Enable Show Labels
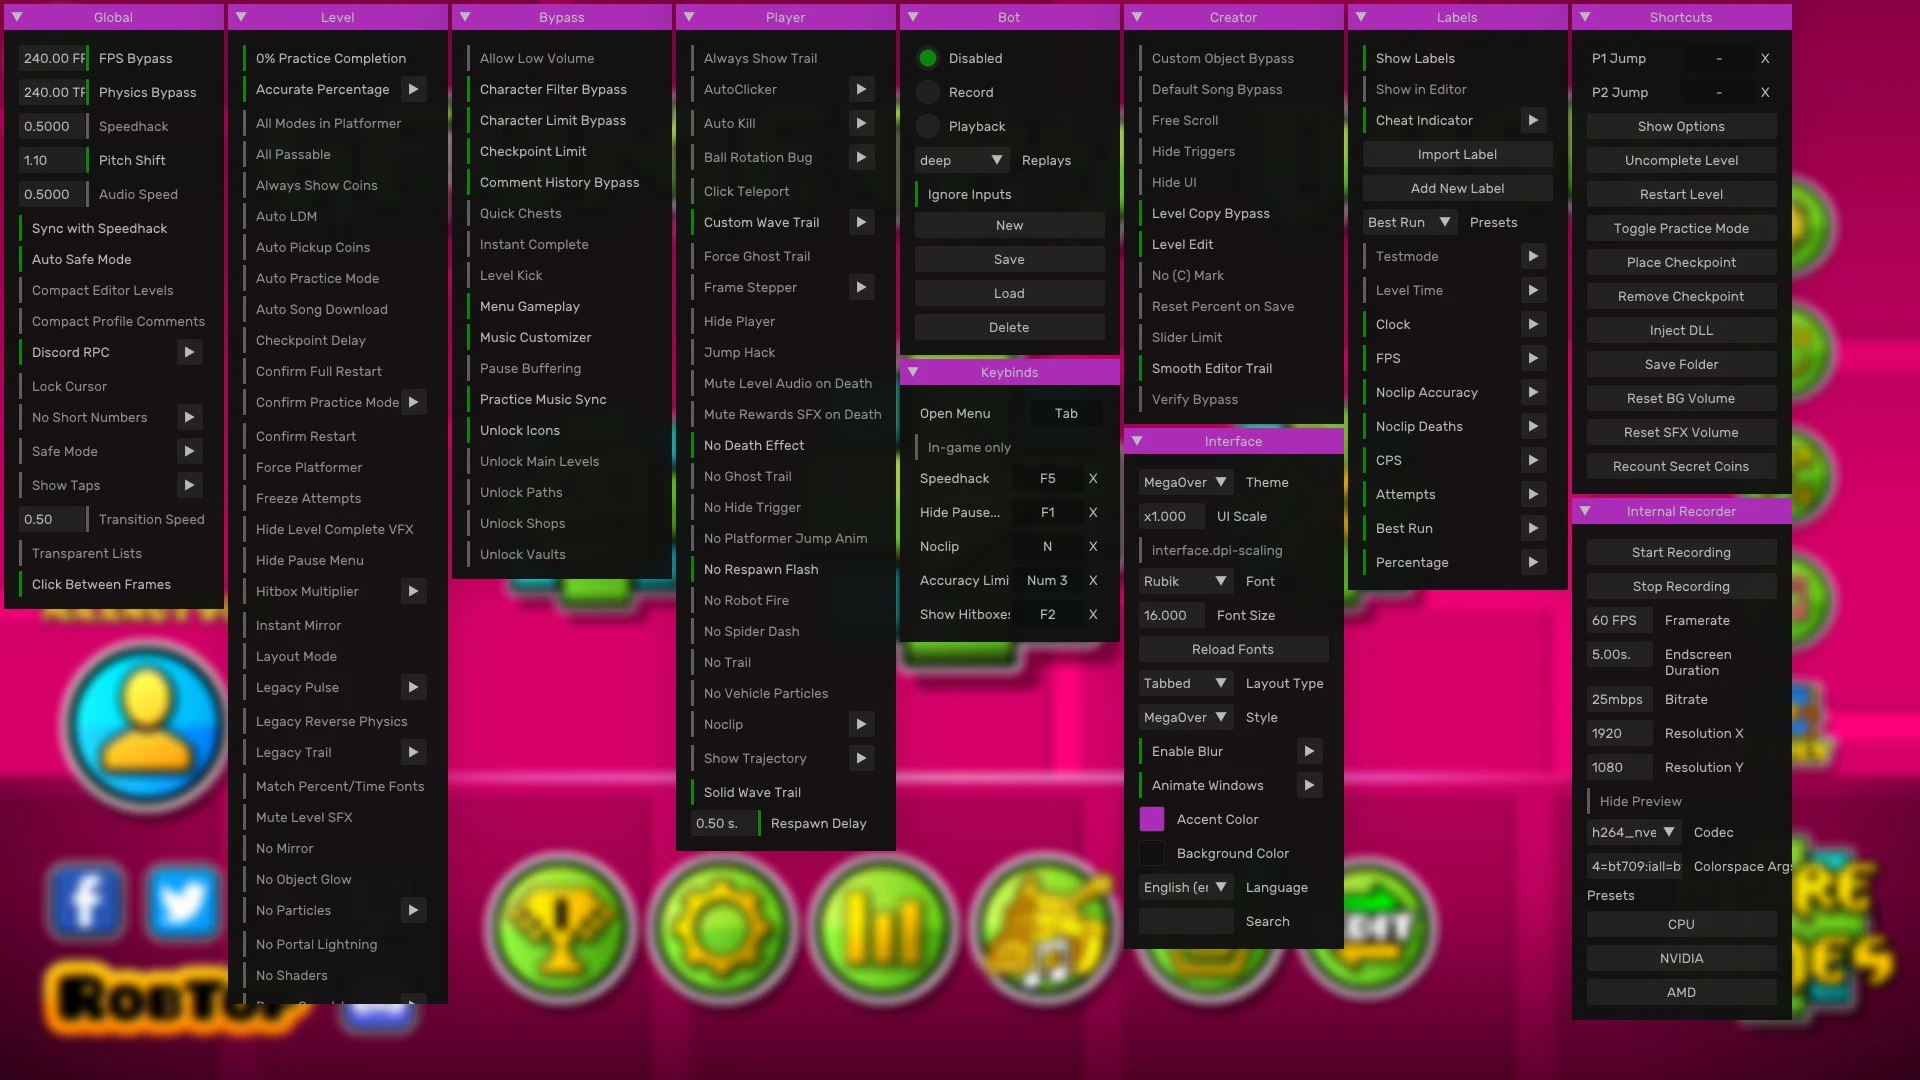 coord(1415,58)
